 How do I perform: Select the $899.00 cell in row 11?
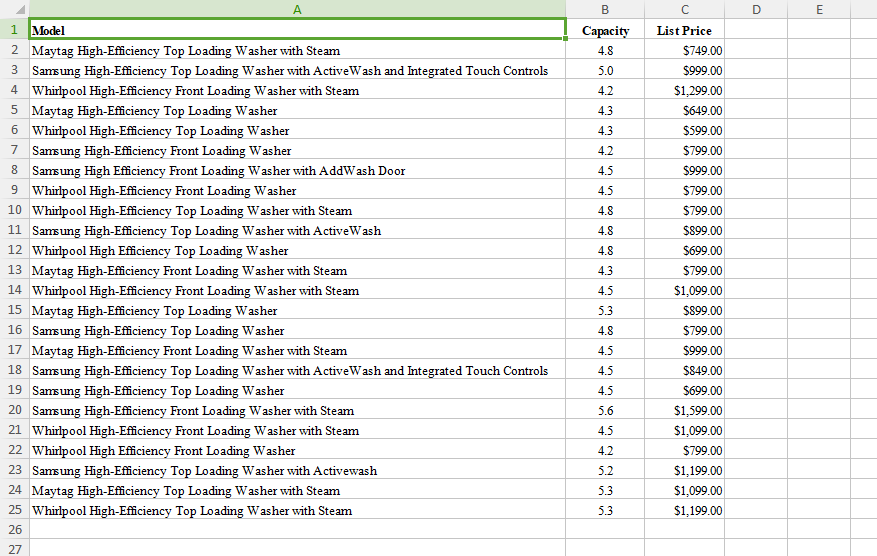point(685,230)
